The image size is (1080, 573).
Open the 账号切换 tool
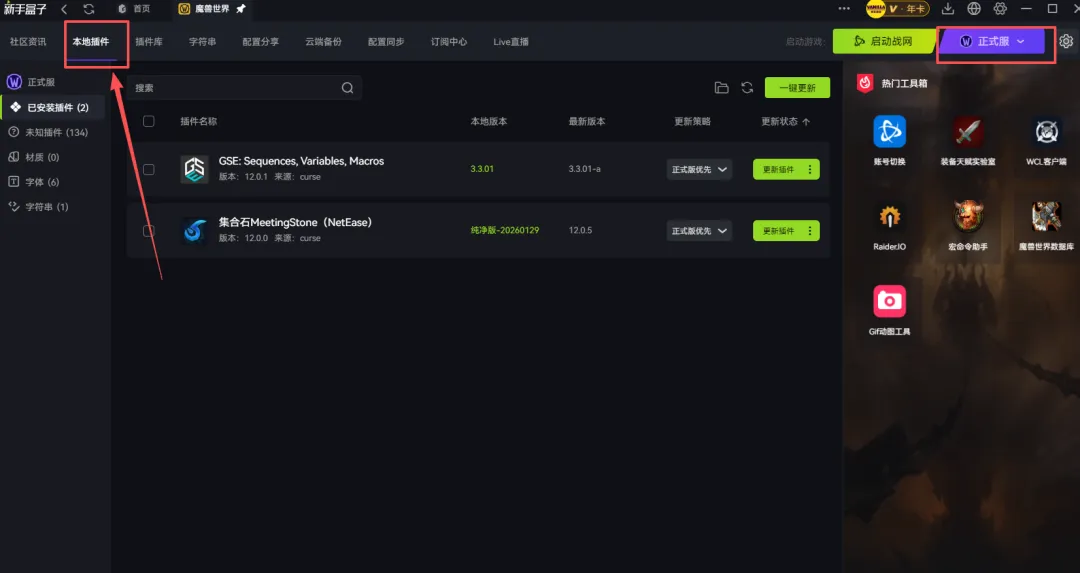point(889,140)
